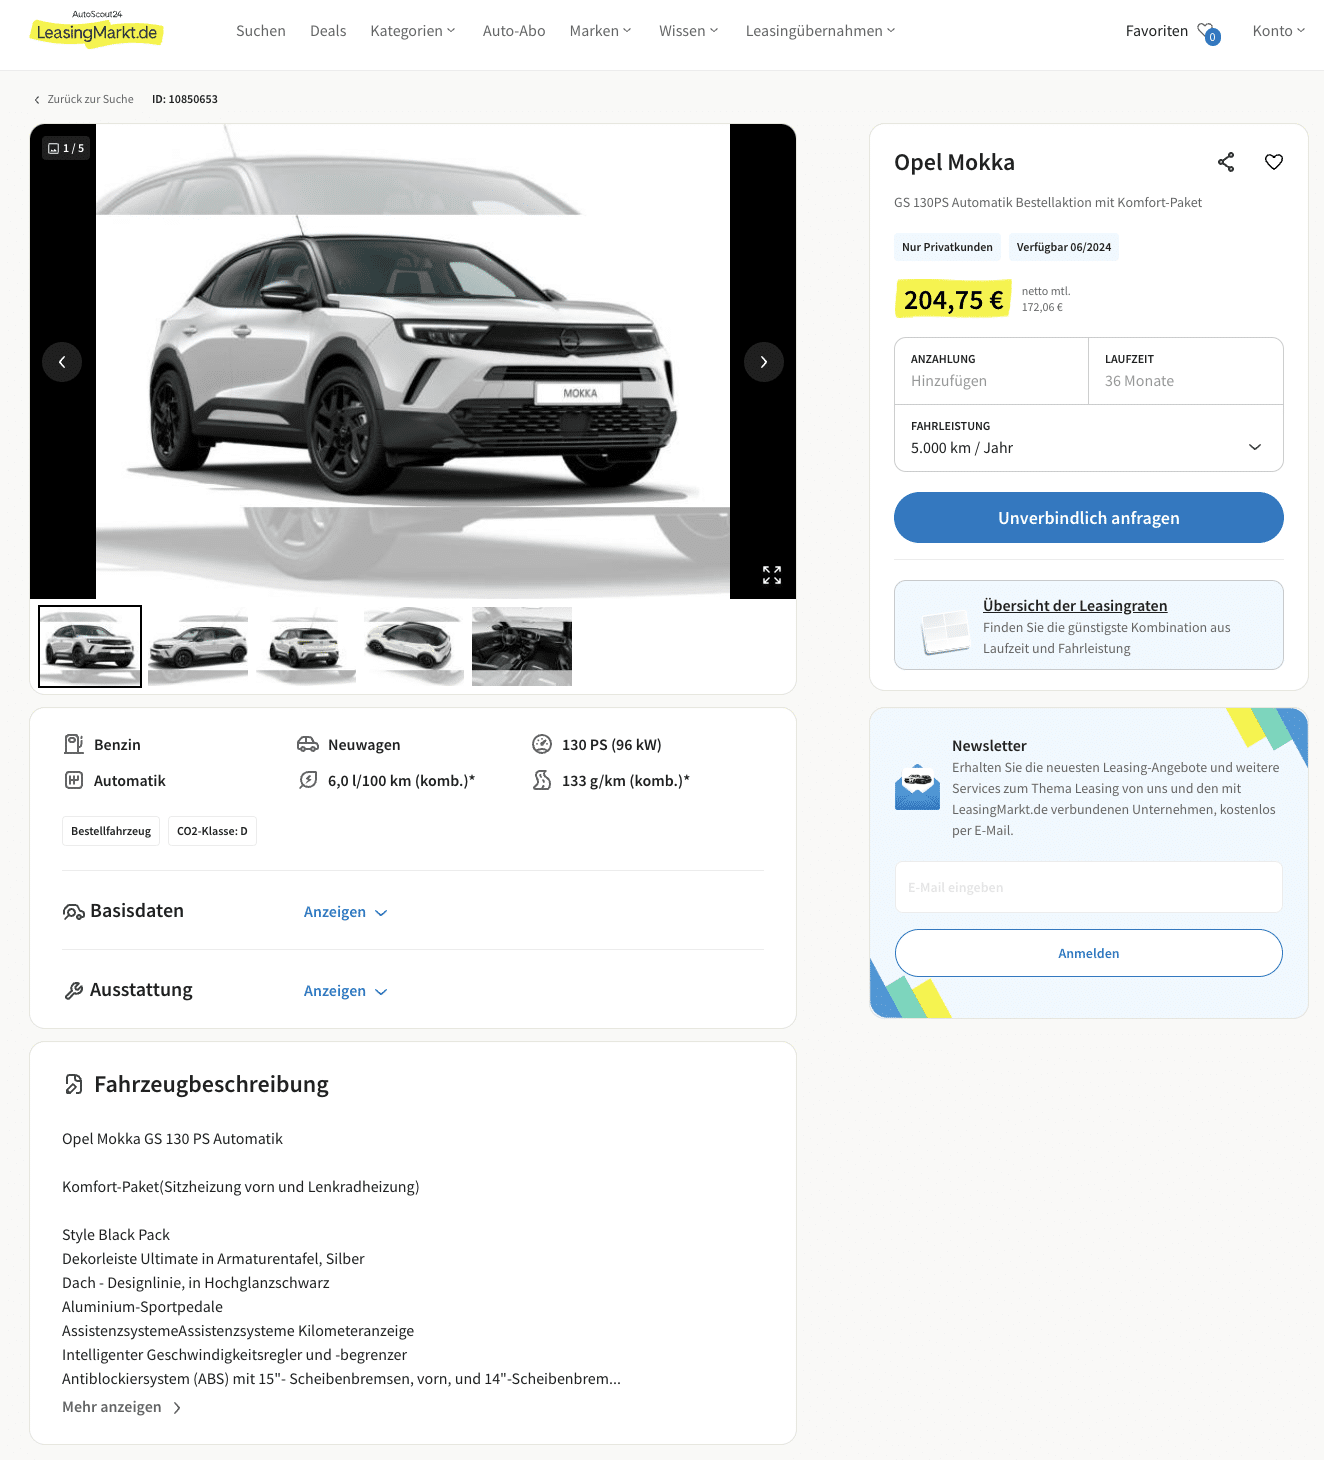This screenshot has width=1324, height=1460.
Task: Click Unverbindlich anfragen button
Action: 1088,518
